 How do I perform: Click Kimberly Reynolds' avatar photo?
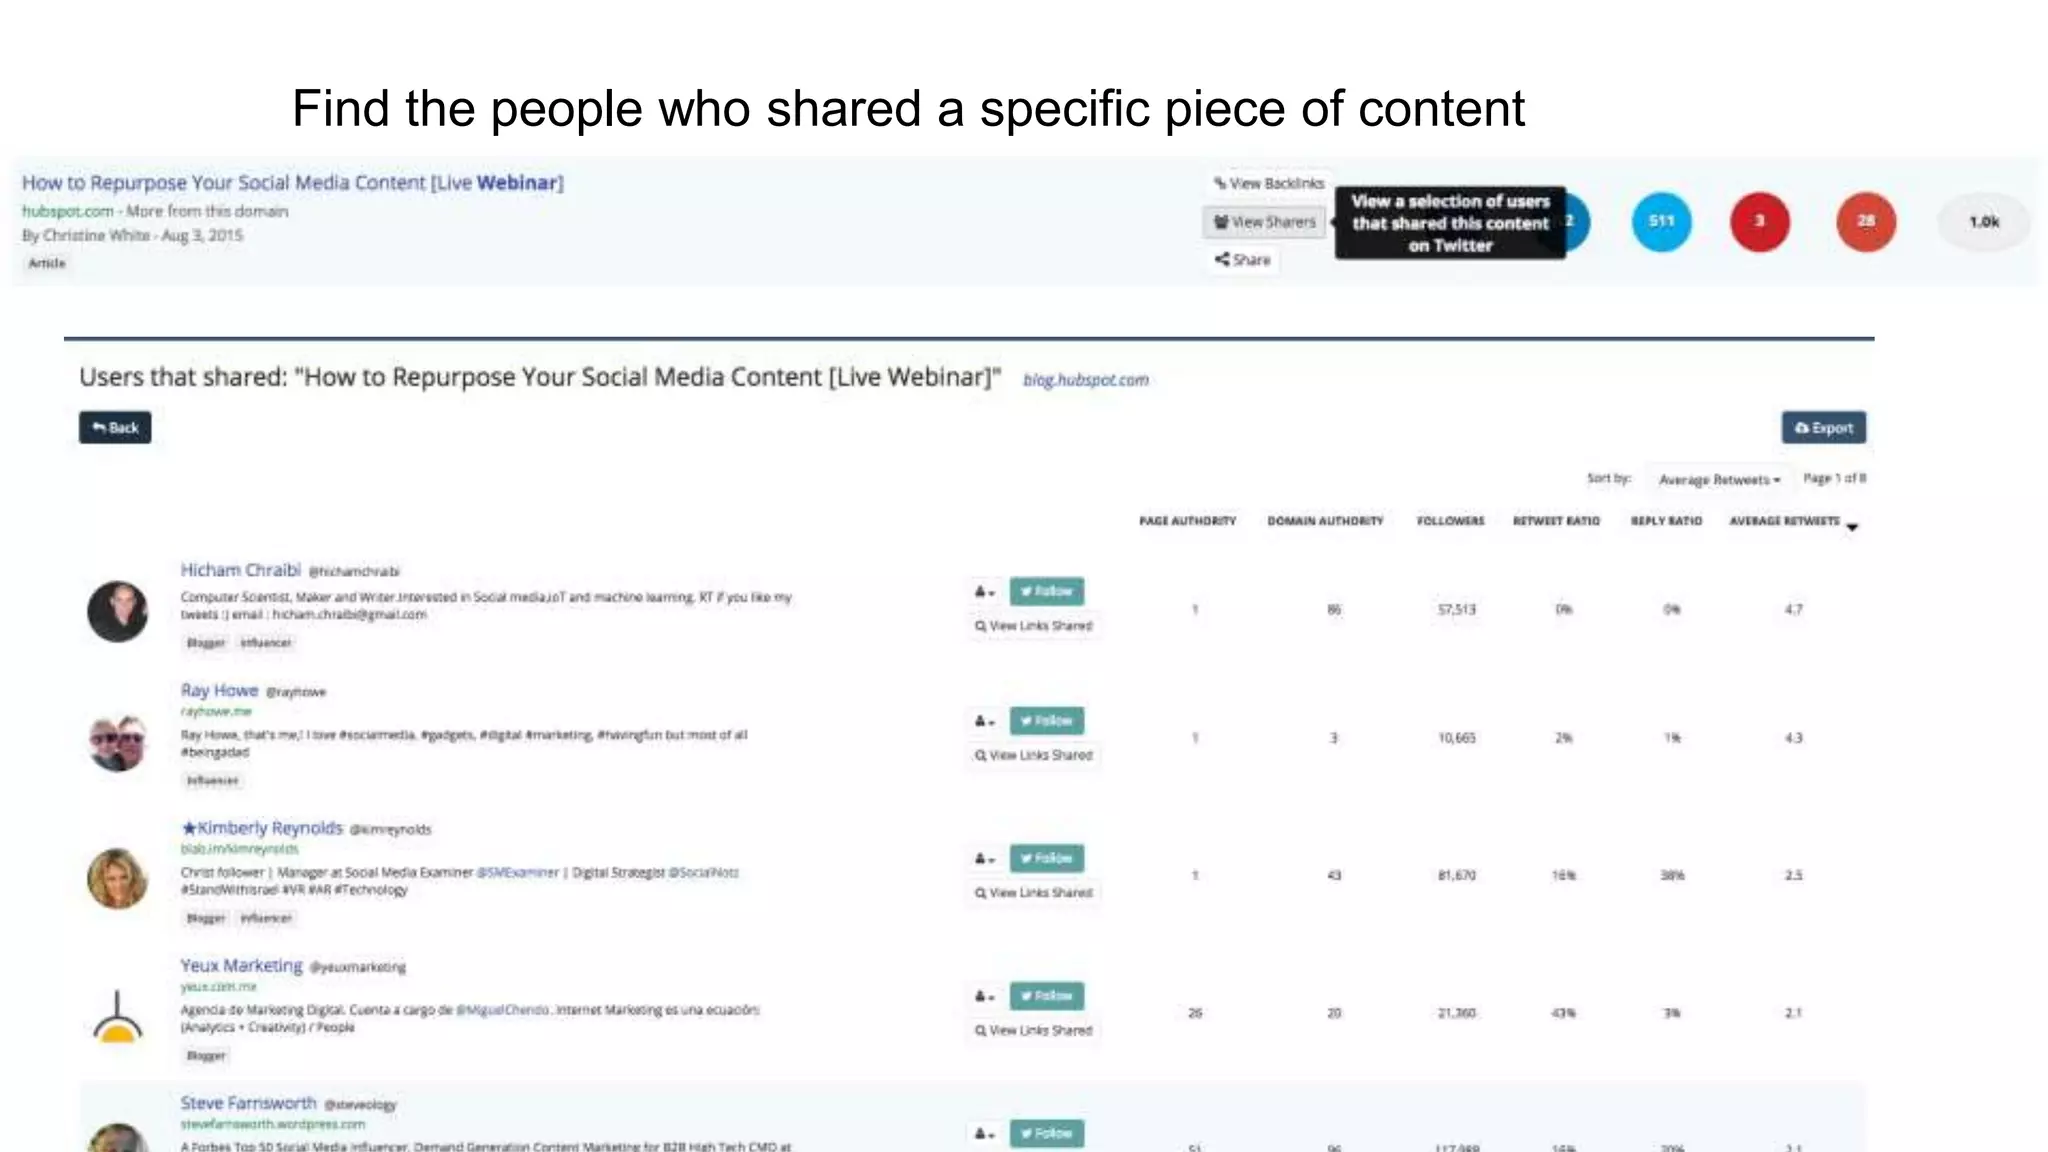117,878
